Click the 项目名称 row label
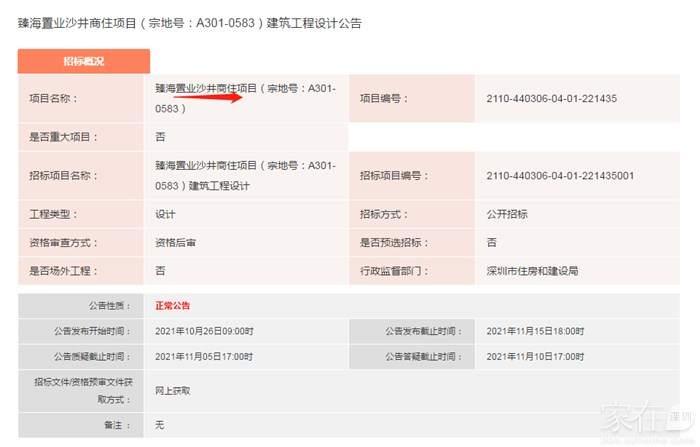This screenshot has width=700, height=447. tap(54, 98)
